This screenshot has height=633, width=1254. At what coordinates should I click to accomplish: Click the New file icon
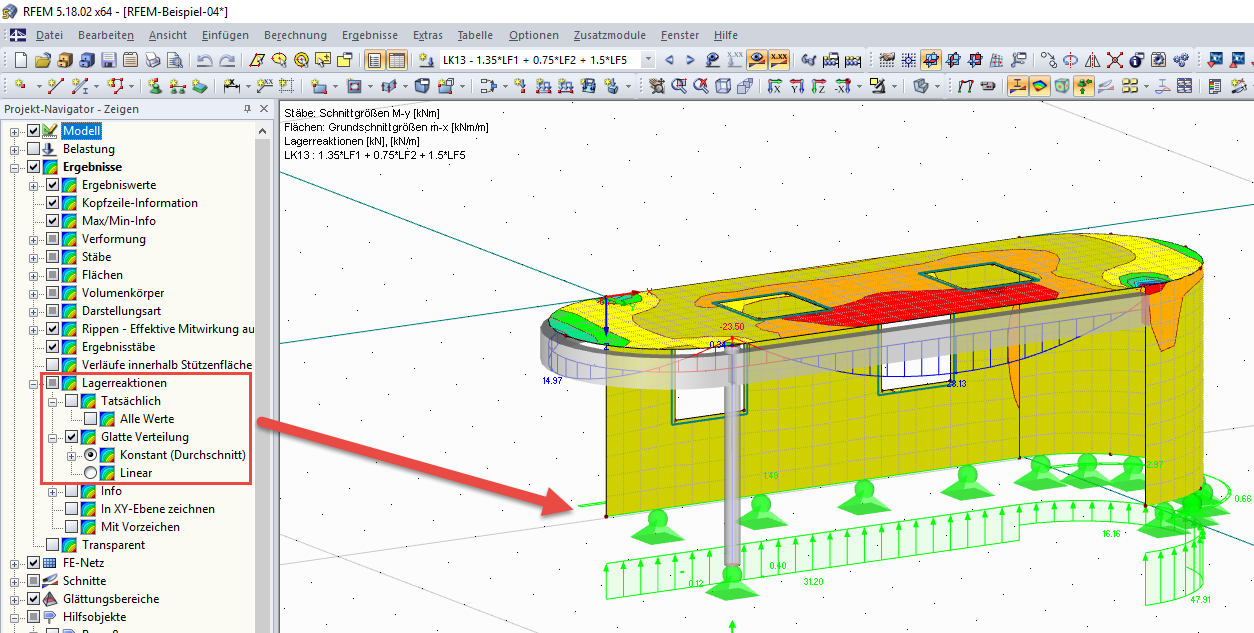21,60
